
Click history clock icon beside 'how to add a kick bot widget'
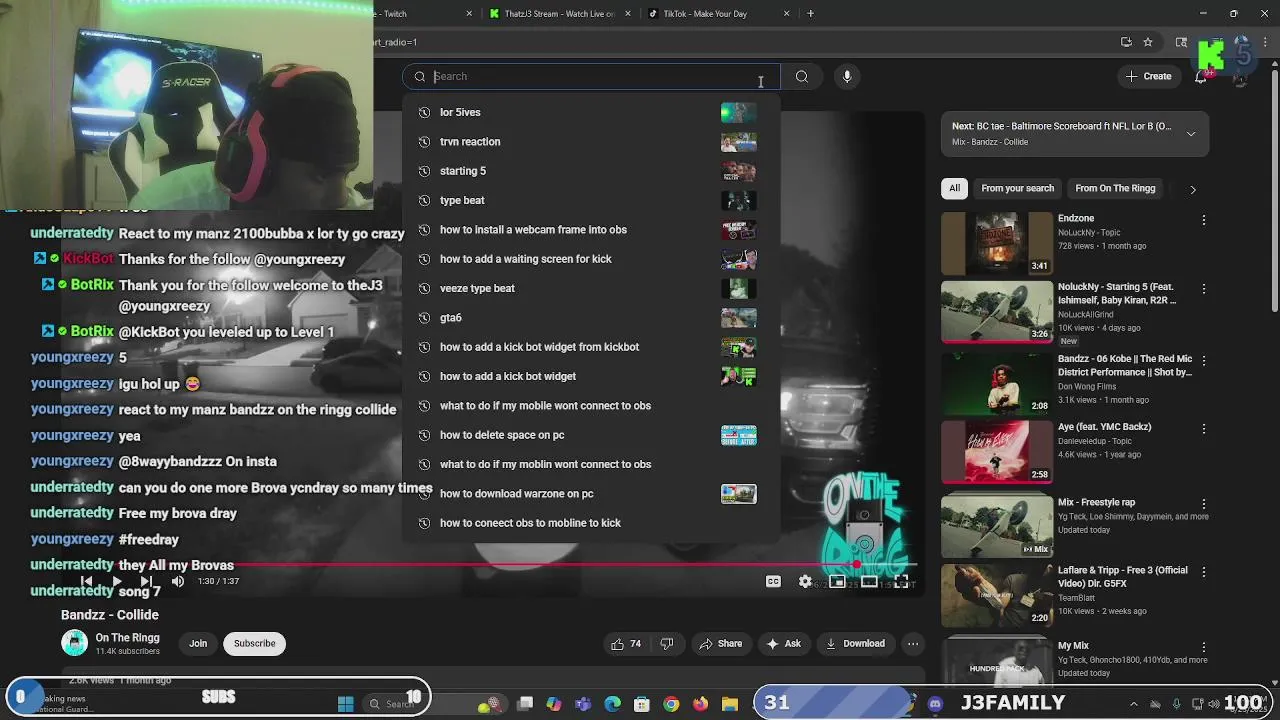pyautogui.click(x=424, y=376)
